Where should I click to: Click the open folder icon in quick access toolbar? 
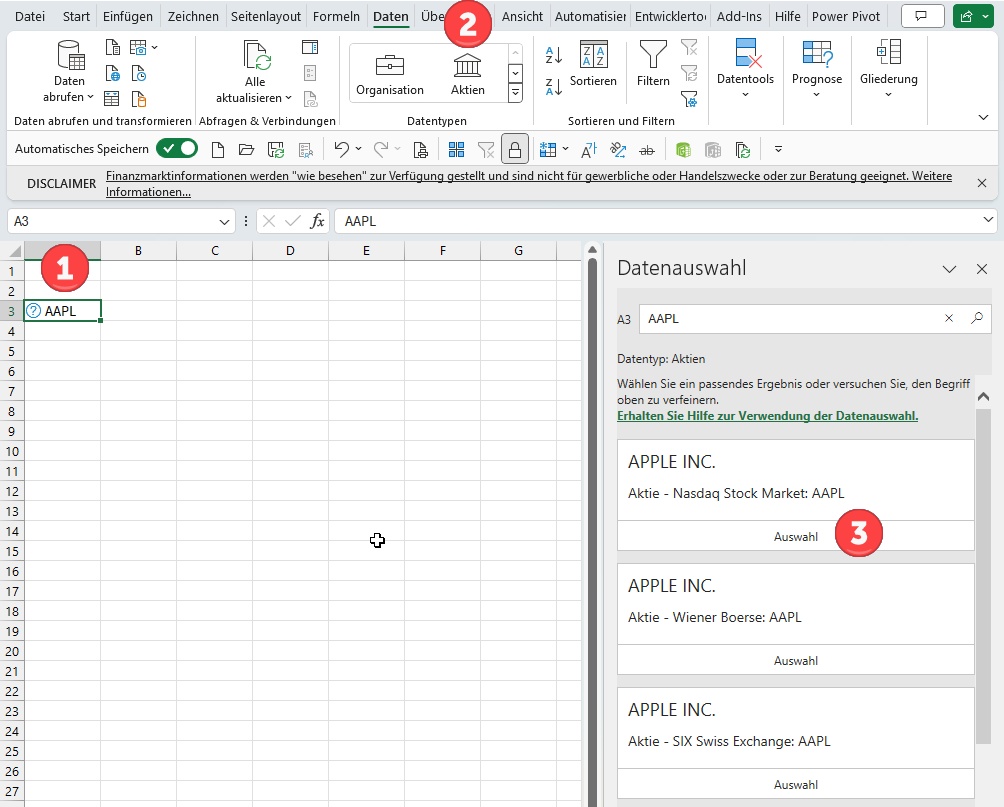(x=247, y=150)
